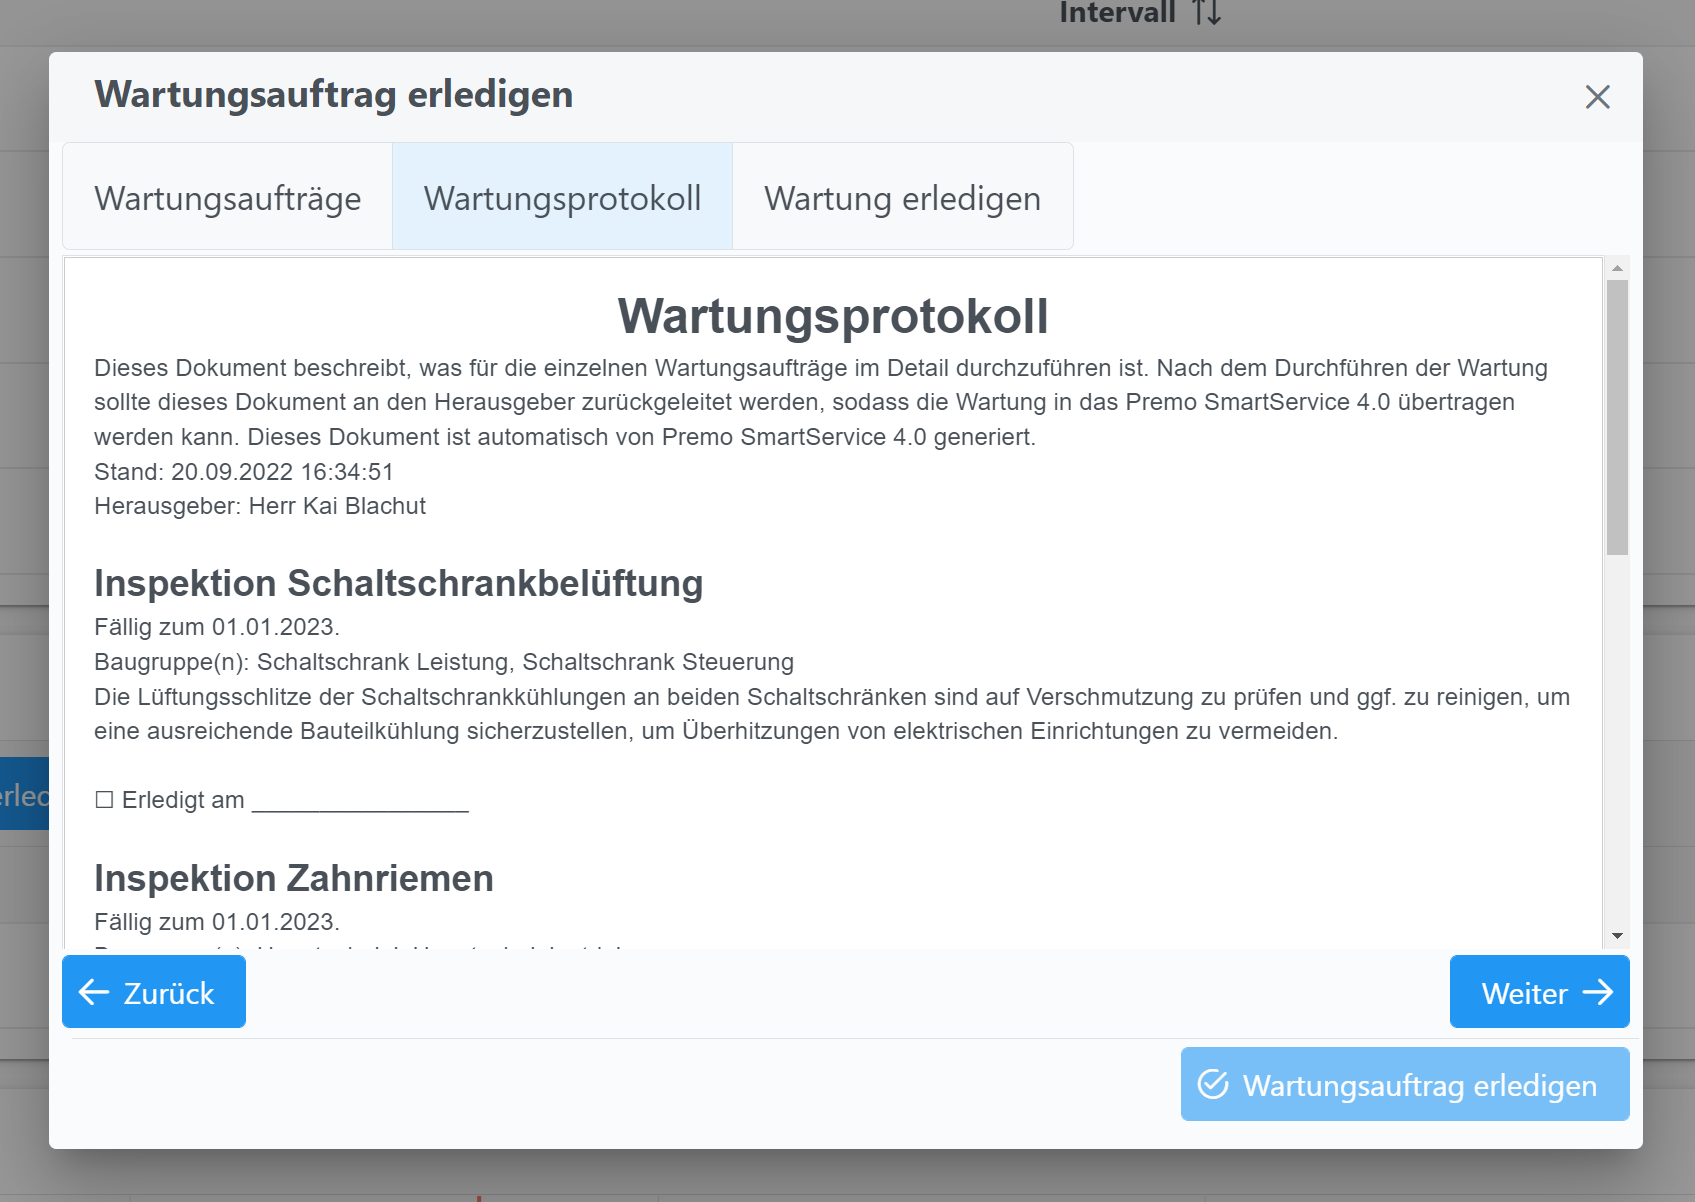
Task: Proceed with the Weiter button
Action: coord(1538,992)
